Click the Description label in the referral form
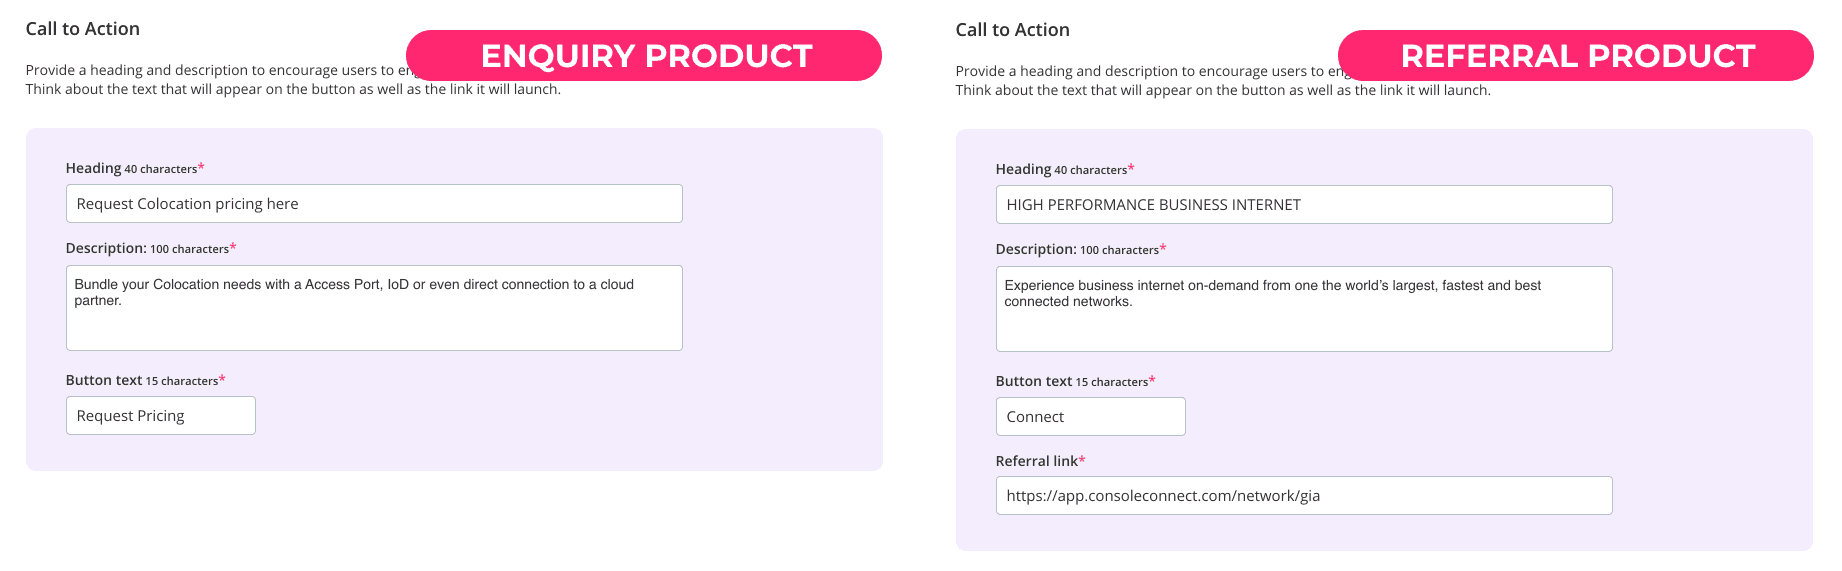The width and height of the screenshot is (1842, 571). pyautogui.click(x=1036, y=249)
